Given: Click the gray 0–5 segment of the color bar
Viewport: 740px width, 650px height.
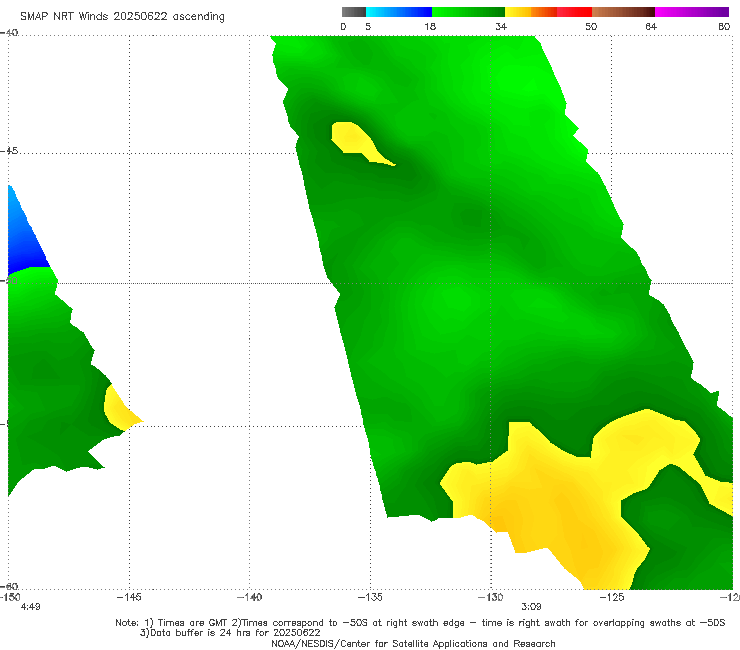Looking at the screenshot, I should 354,12.
